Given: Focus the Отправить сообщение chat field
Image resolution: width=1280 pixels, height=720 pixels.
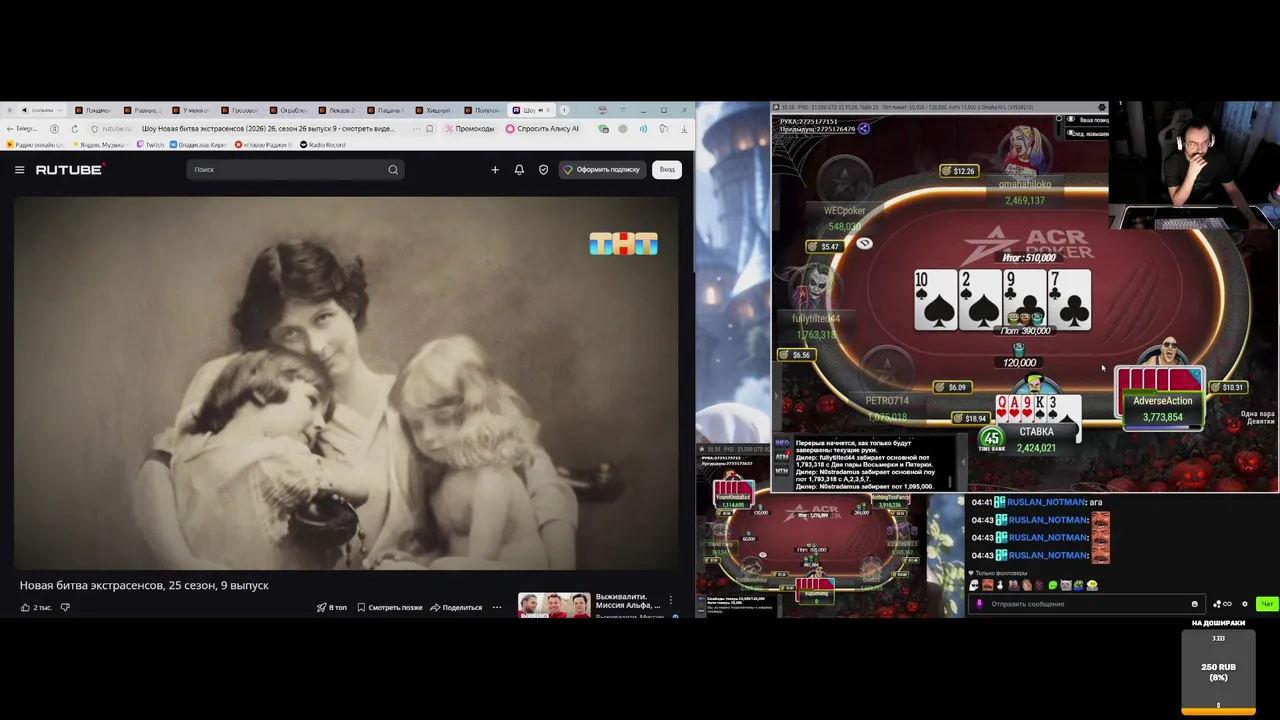Looking at the screenshot, I should 1085,604.
